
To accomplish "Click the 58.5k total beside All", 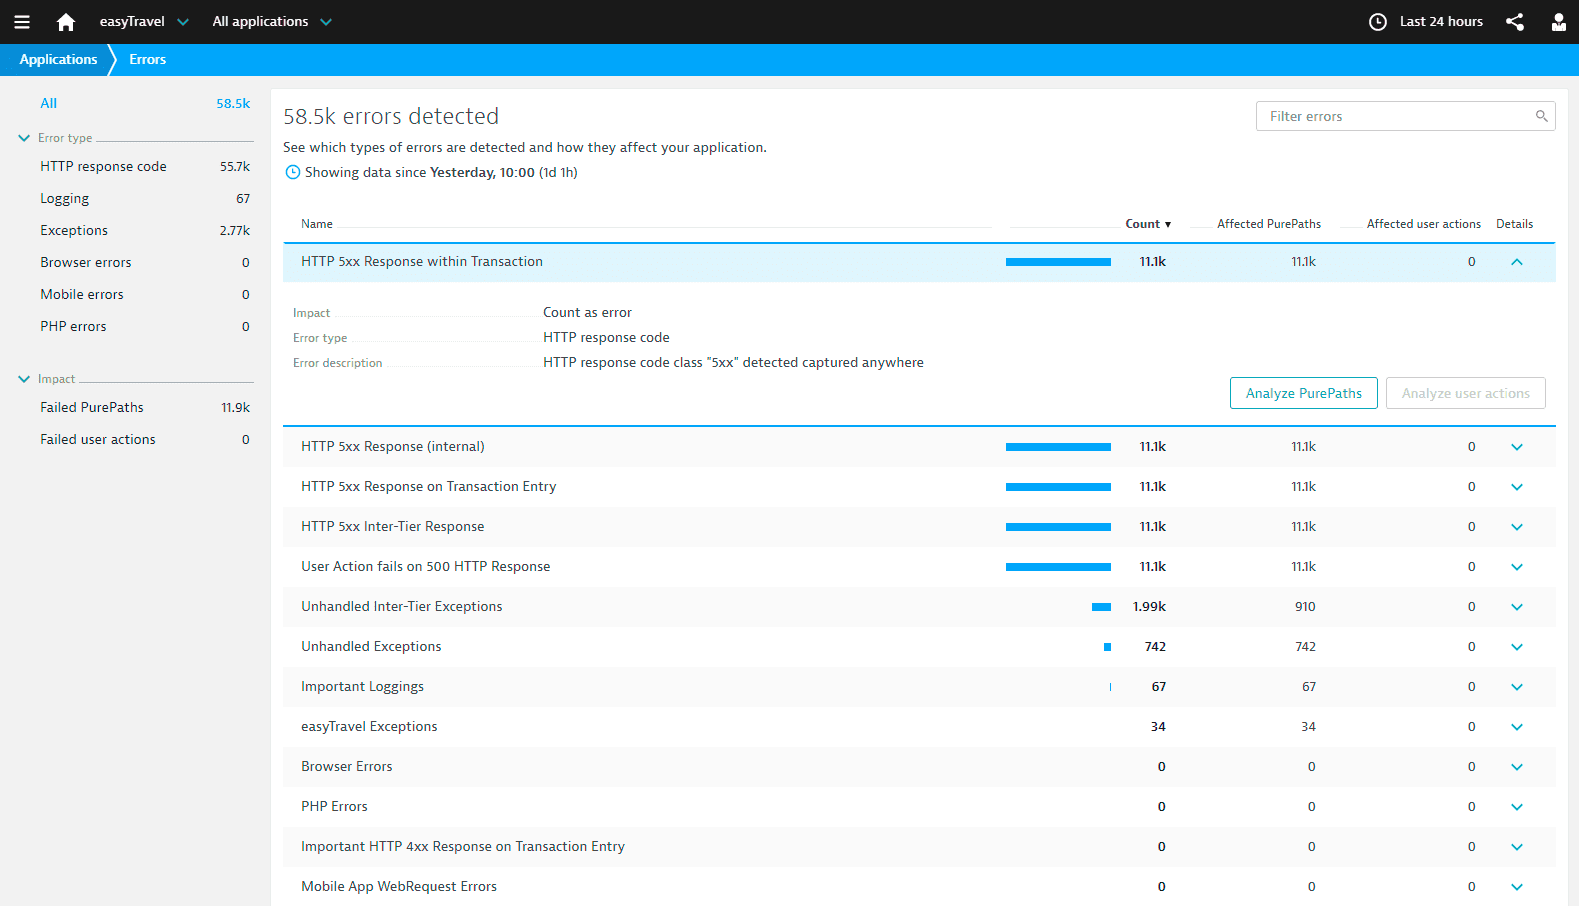I will pos(233,103).
